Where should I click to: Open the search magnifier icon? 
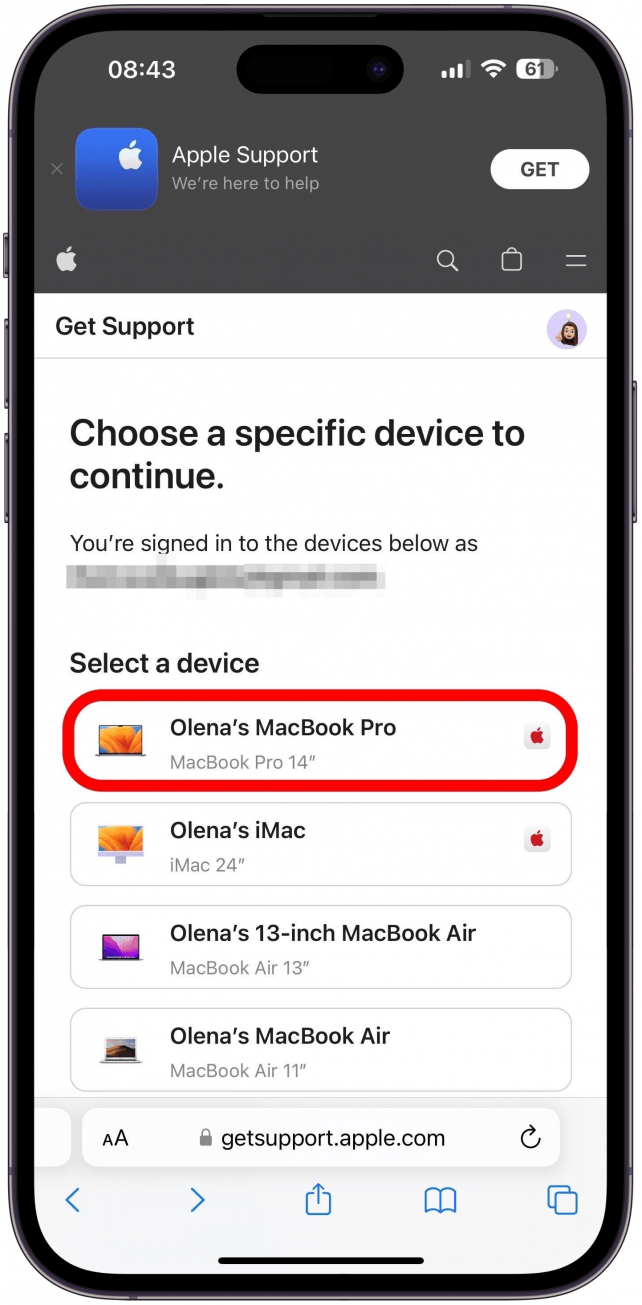pyautogui.click(x=448, y=261)
